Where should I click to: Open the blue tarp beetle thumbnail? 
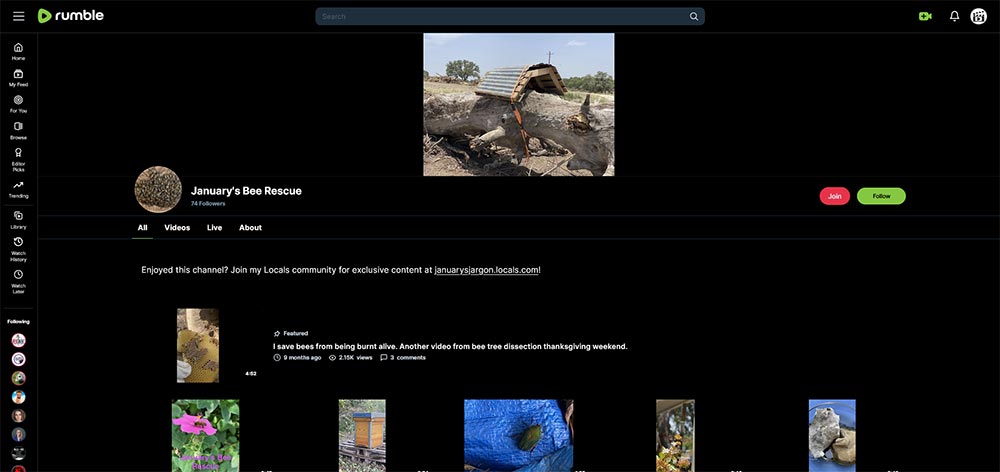pyautogui.click(x=518, y=436)
